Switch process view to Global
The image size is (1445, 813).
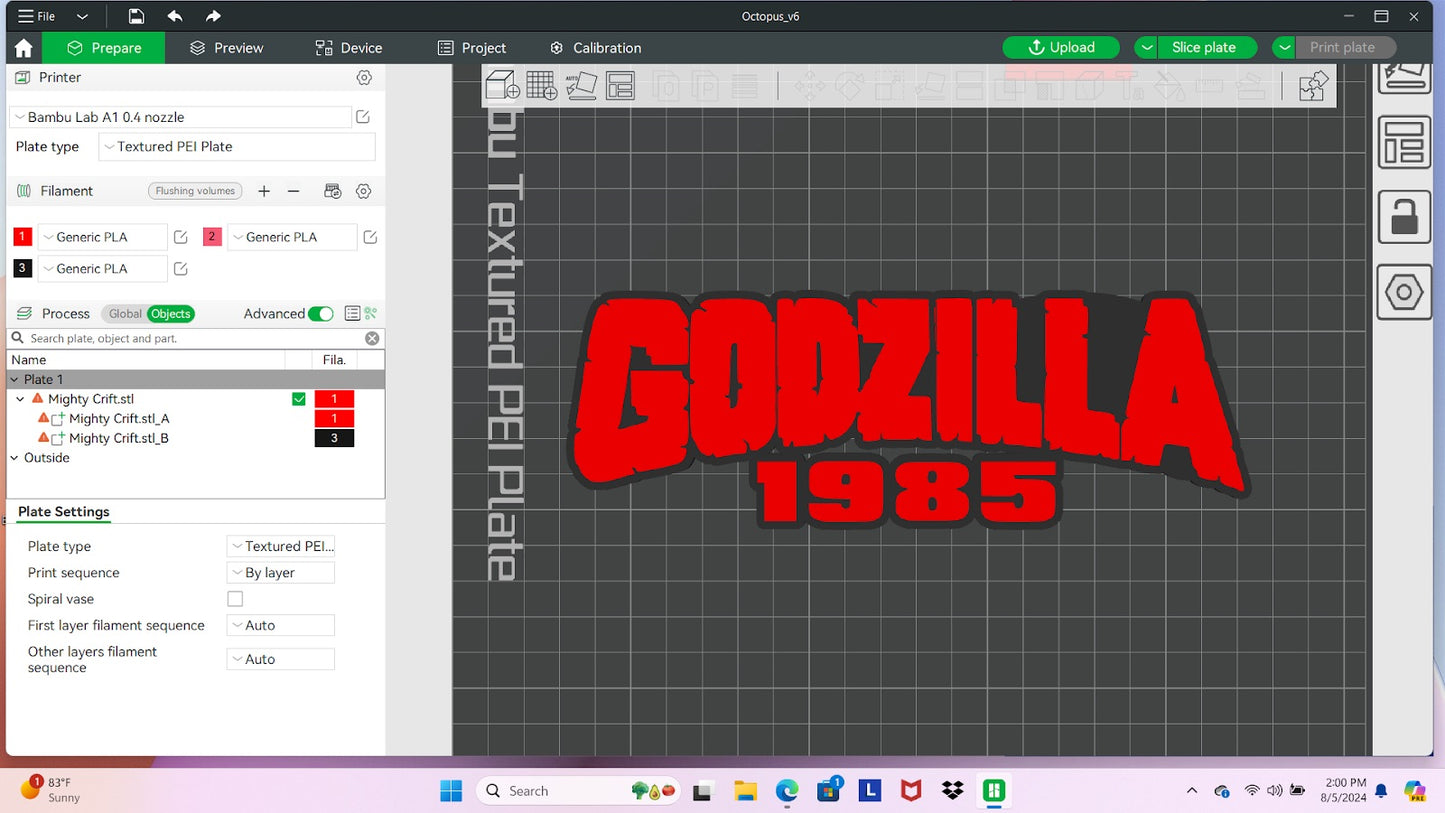pyautogui.click(x=125, y=314)
